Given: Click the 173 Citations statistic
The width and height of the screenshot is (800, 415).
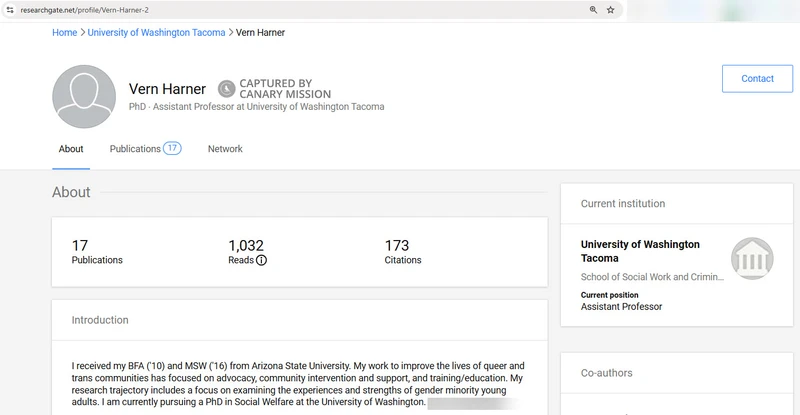Looking at the screenshot, I should (403, 252).
